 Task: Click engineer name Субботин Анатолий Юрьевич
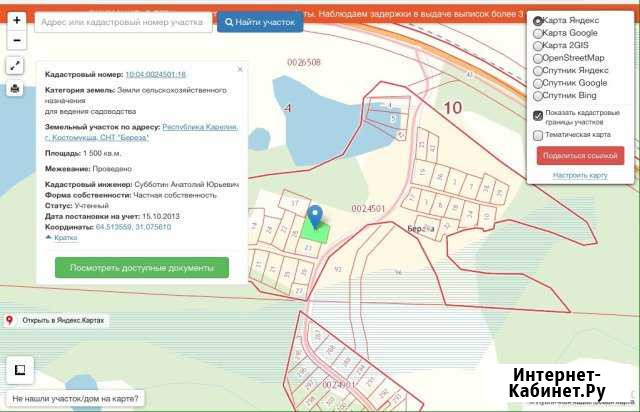187,185
